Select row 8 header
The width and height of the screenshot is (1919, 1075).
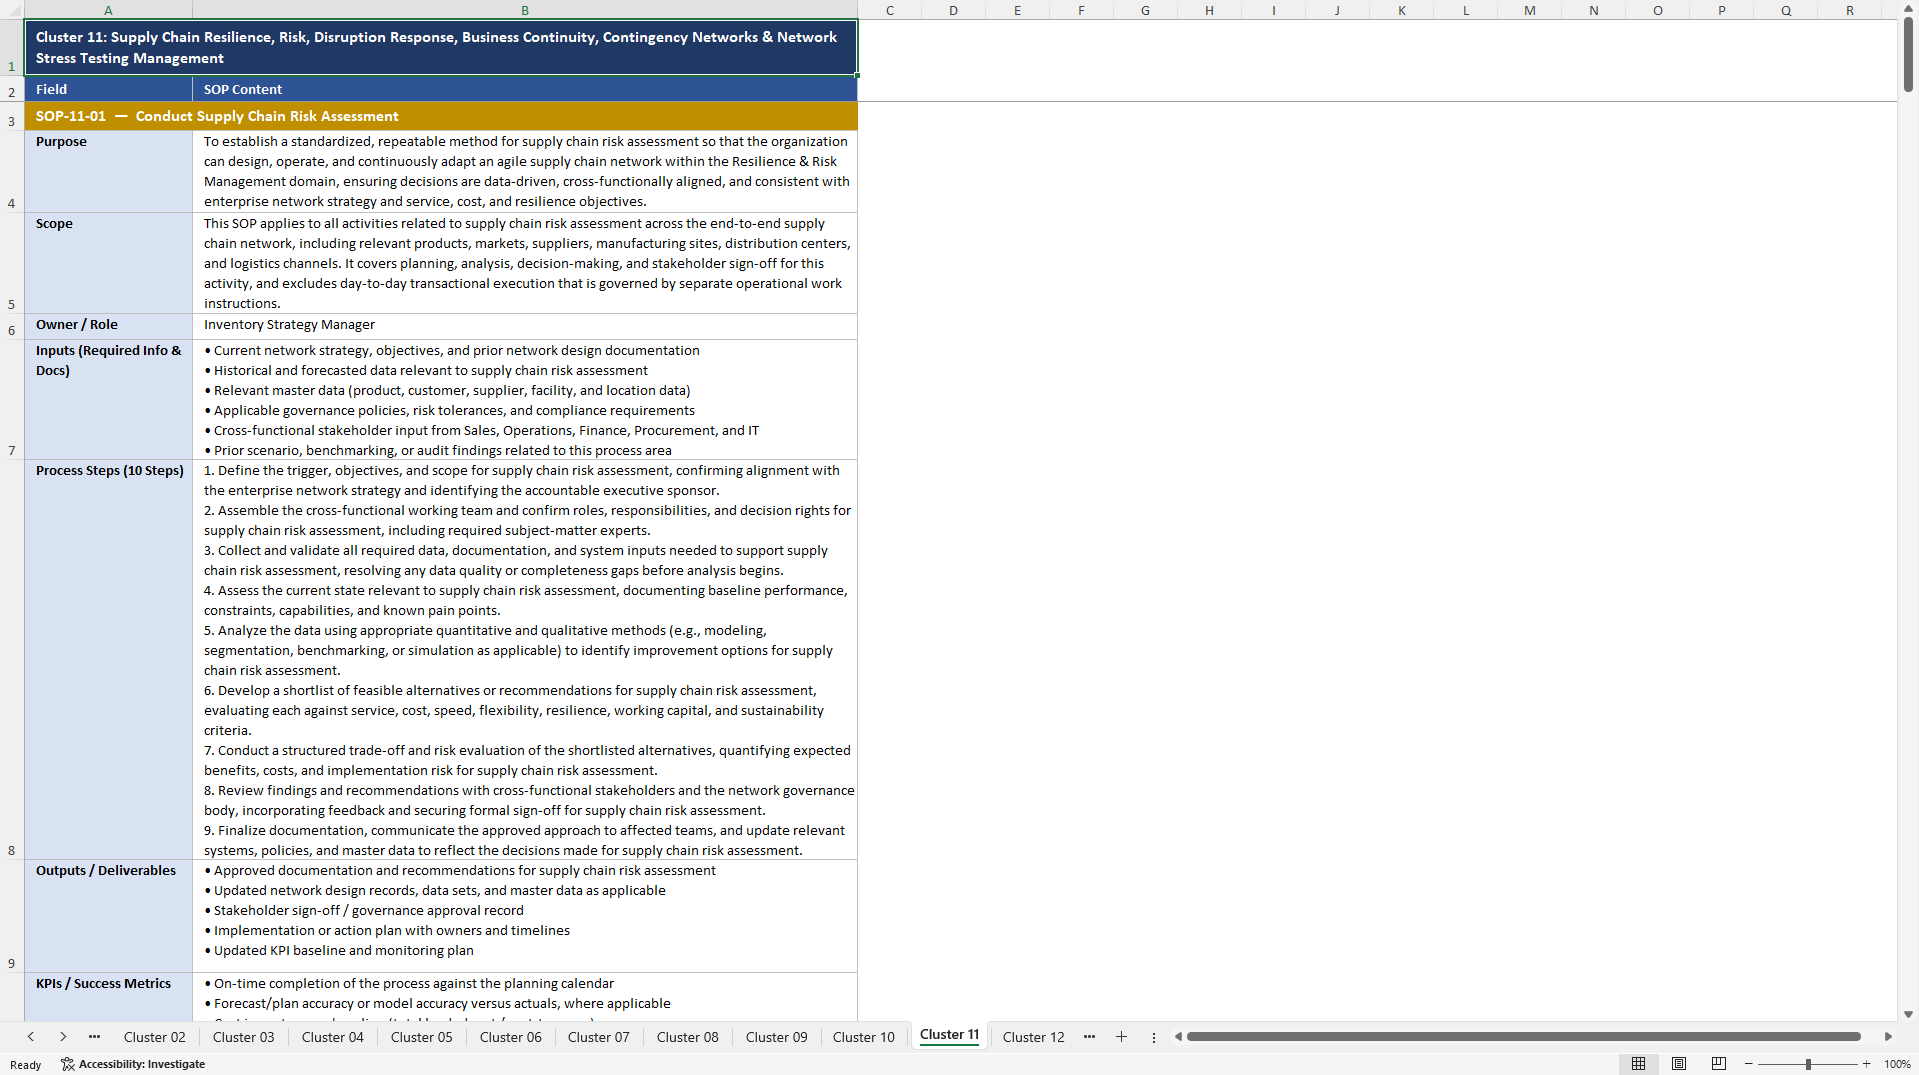click(12, 659)
